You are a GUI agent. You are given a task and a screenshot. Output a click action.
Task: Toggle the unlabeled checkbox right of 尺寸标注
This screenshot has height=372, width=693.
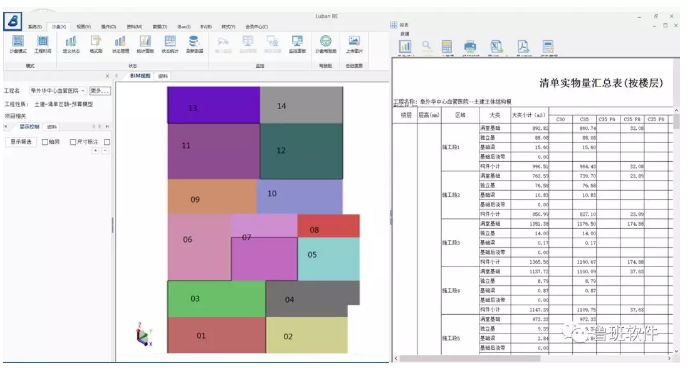tap(107, 142)
